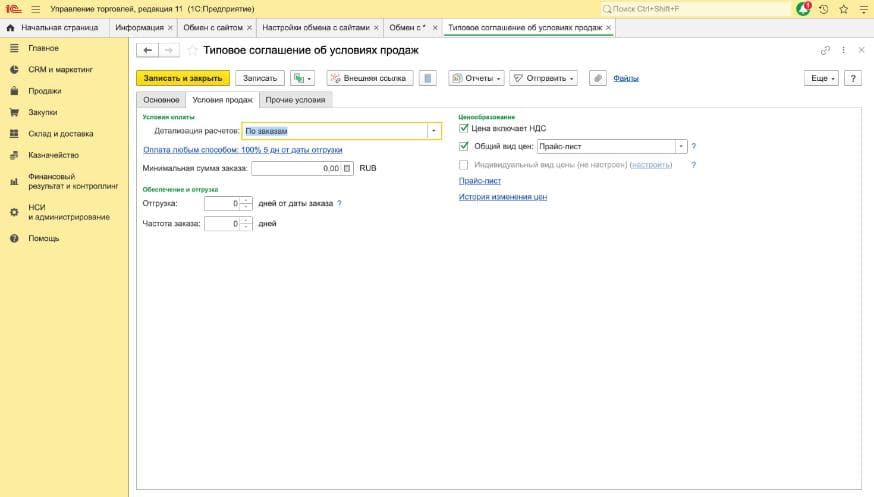Open help question-mark button in toolbar
Viewport: 874px width, 497px height.
coord(853,78)
